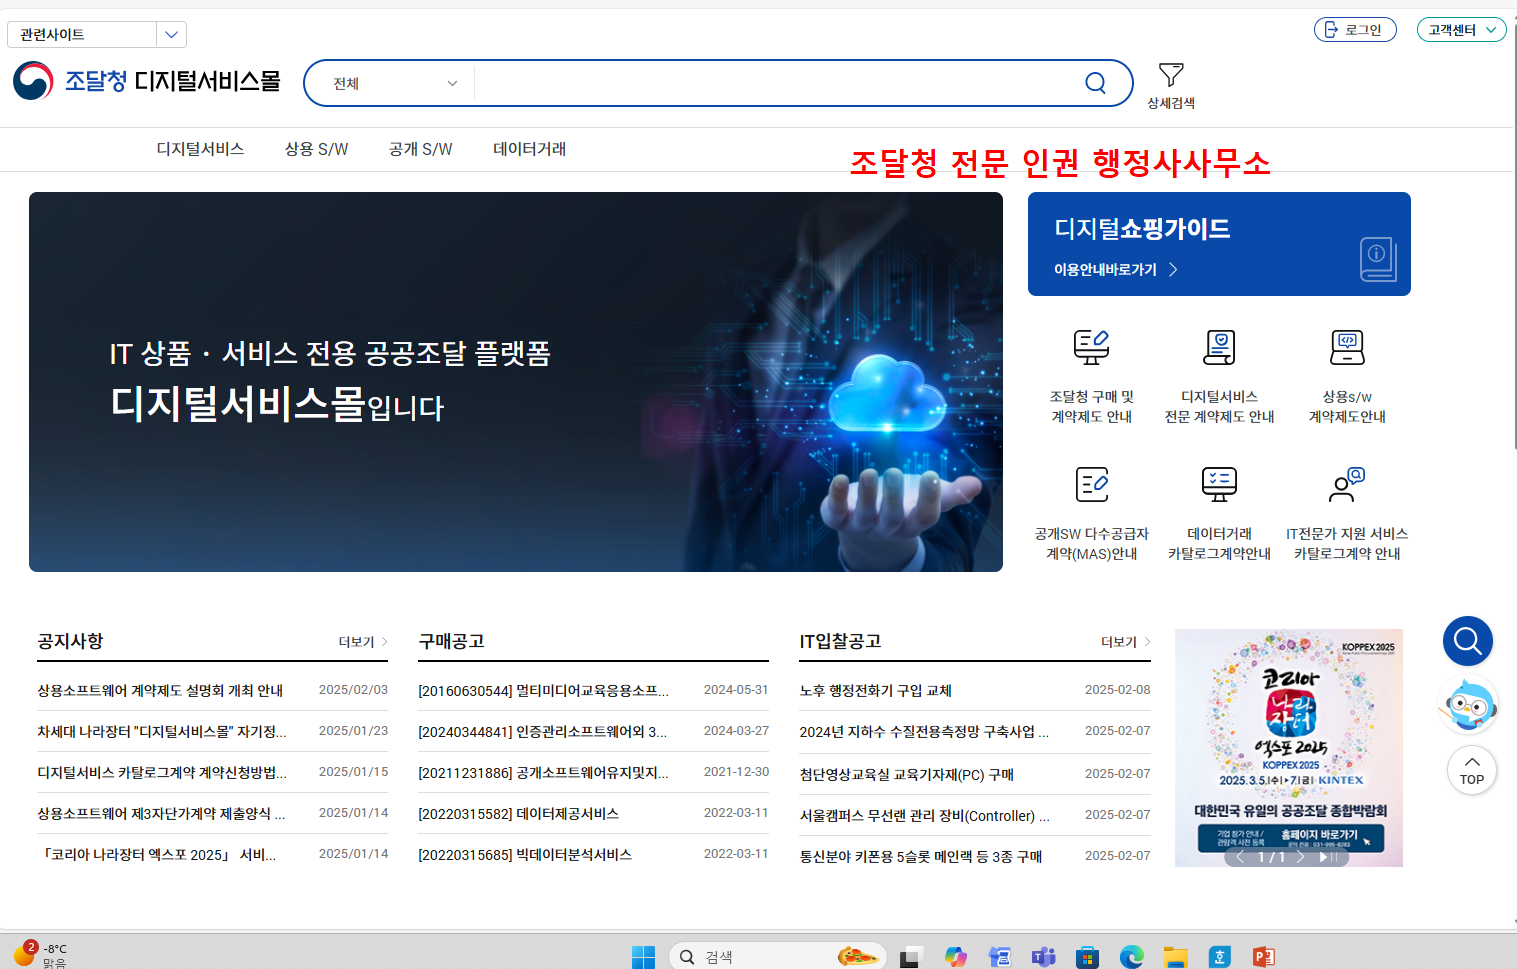Open purchase notice [20160630544] 멀티미디어교육응용소프...
The height and width of the screenshot is (969, 1517).
tap(543, 691)
